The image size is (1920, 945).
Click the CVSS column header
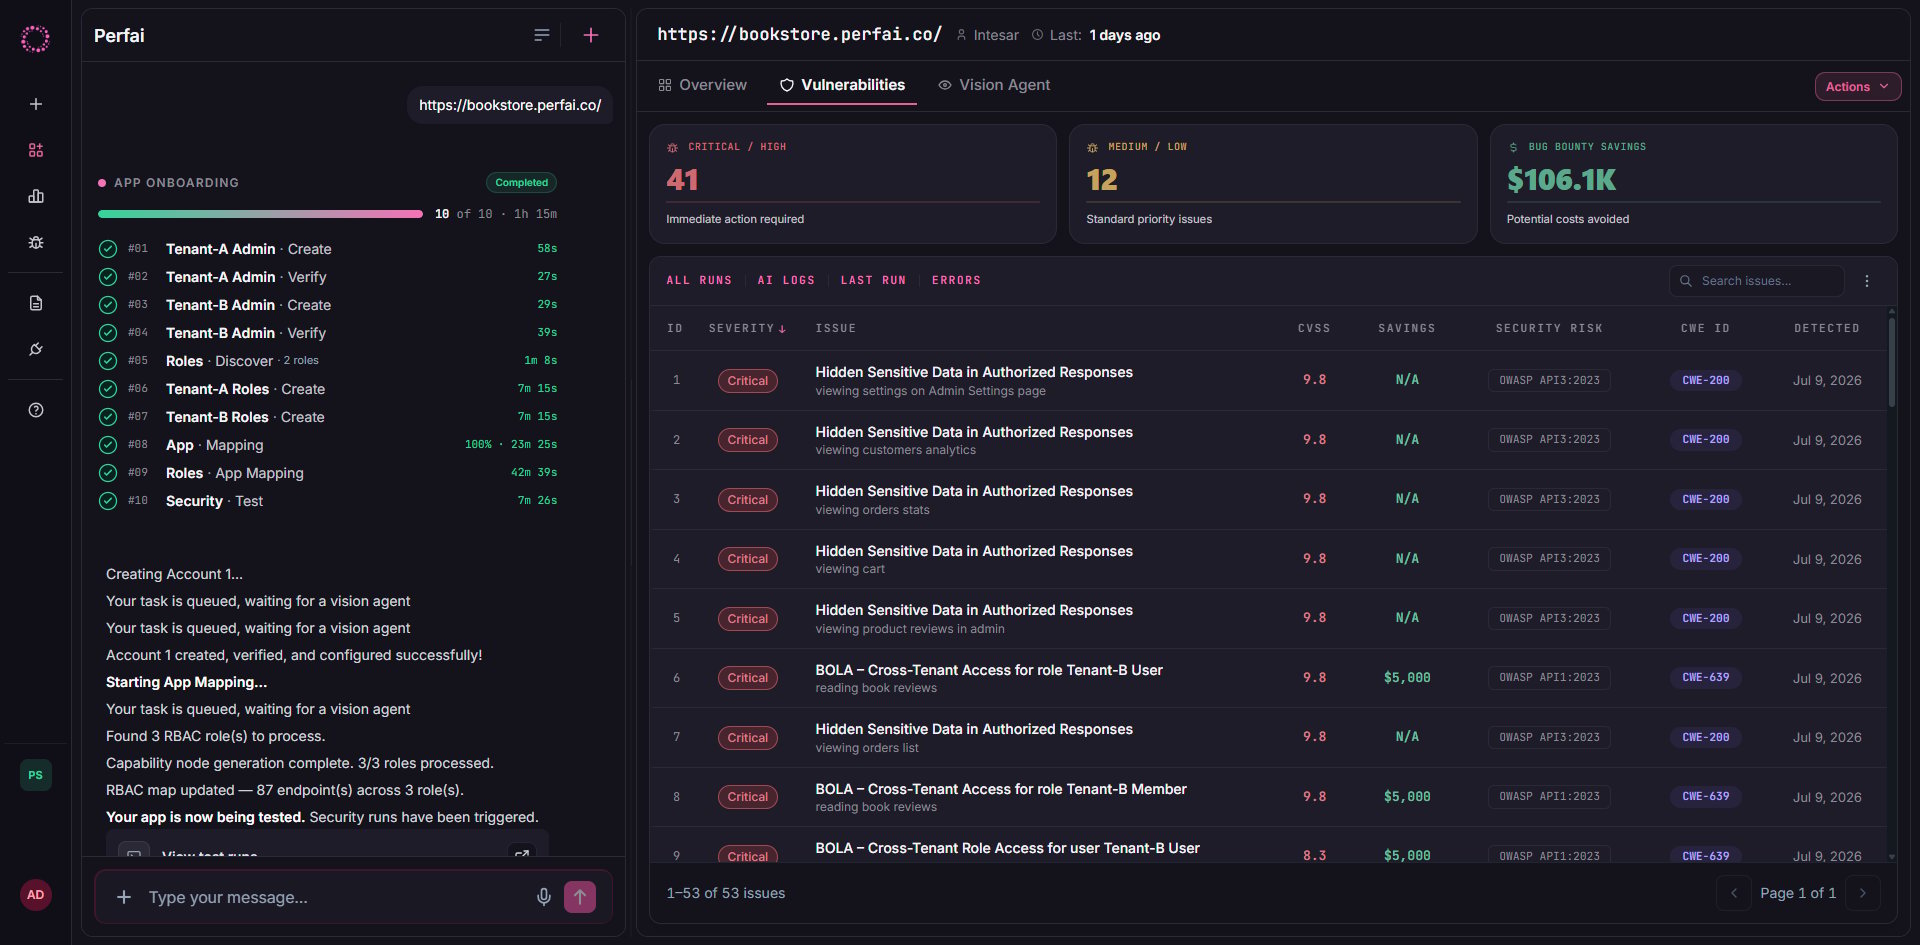click(1314, 329)
